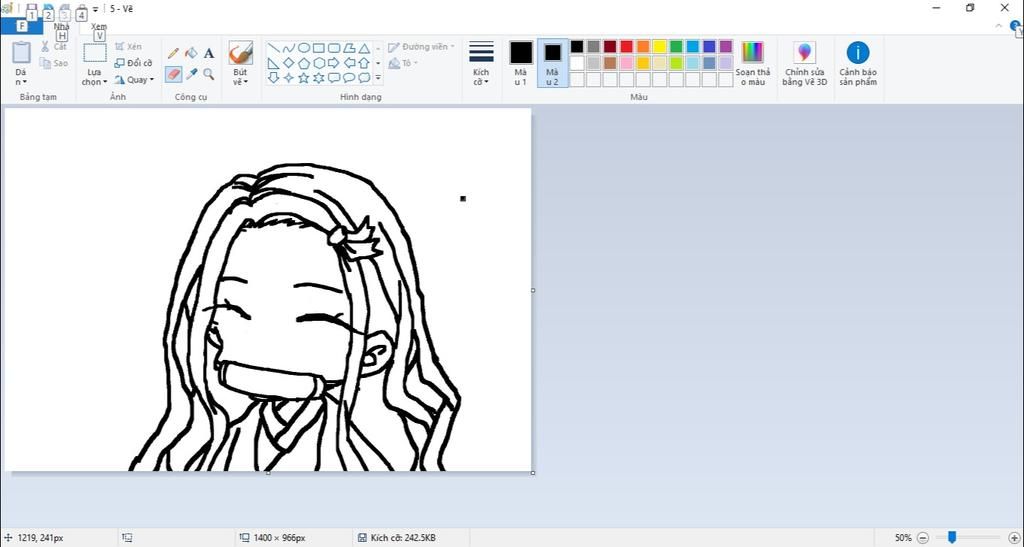Expand the Lựa chọn dropdown arrow
1024x547 pixels.
pos(104,82)
